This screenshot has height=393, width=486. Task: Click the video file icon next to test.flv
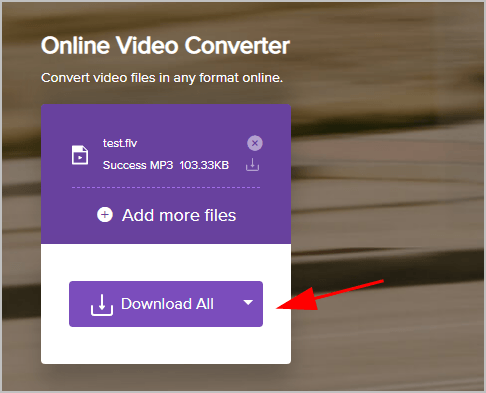80,155
